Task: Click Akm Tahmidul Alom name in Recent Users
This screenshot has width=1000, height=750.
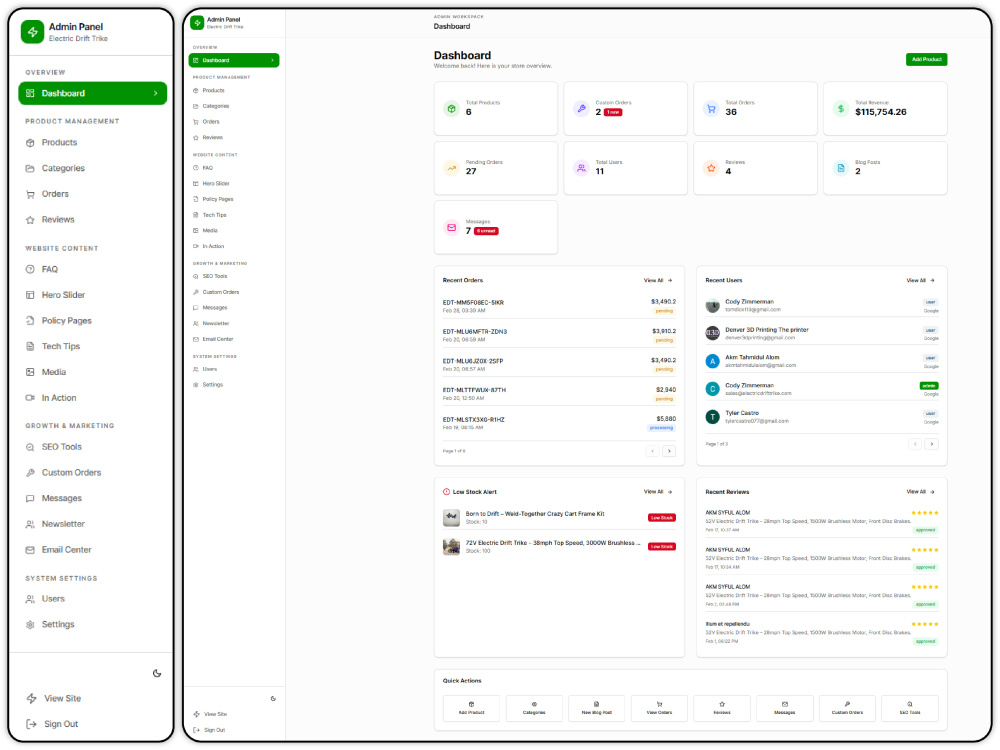Action: click(752, 357)
